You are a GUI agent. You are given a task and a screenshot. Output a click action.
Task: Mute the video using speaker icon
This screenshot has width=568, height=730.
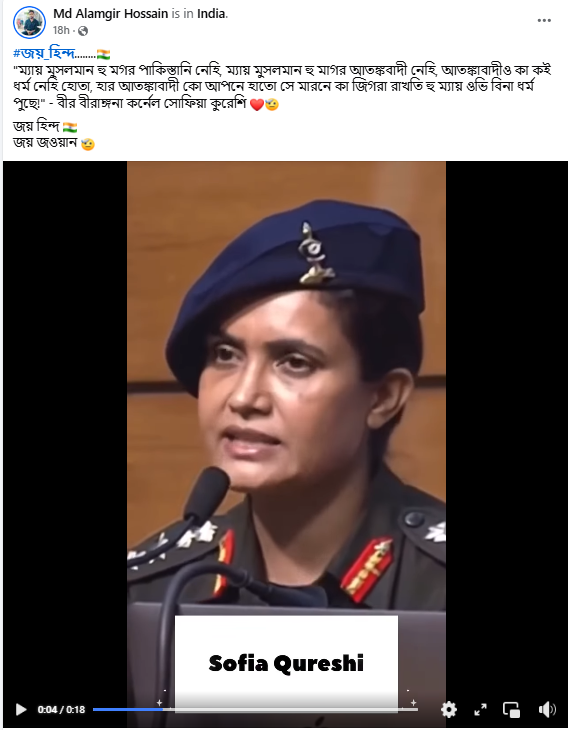click(547, 709)
